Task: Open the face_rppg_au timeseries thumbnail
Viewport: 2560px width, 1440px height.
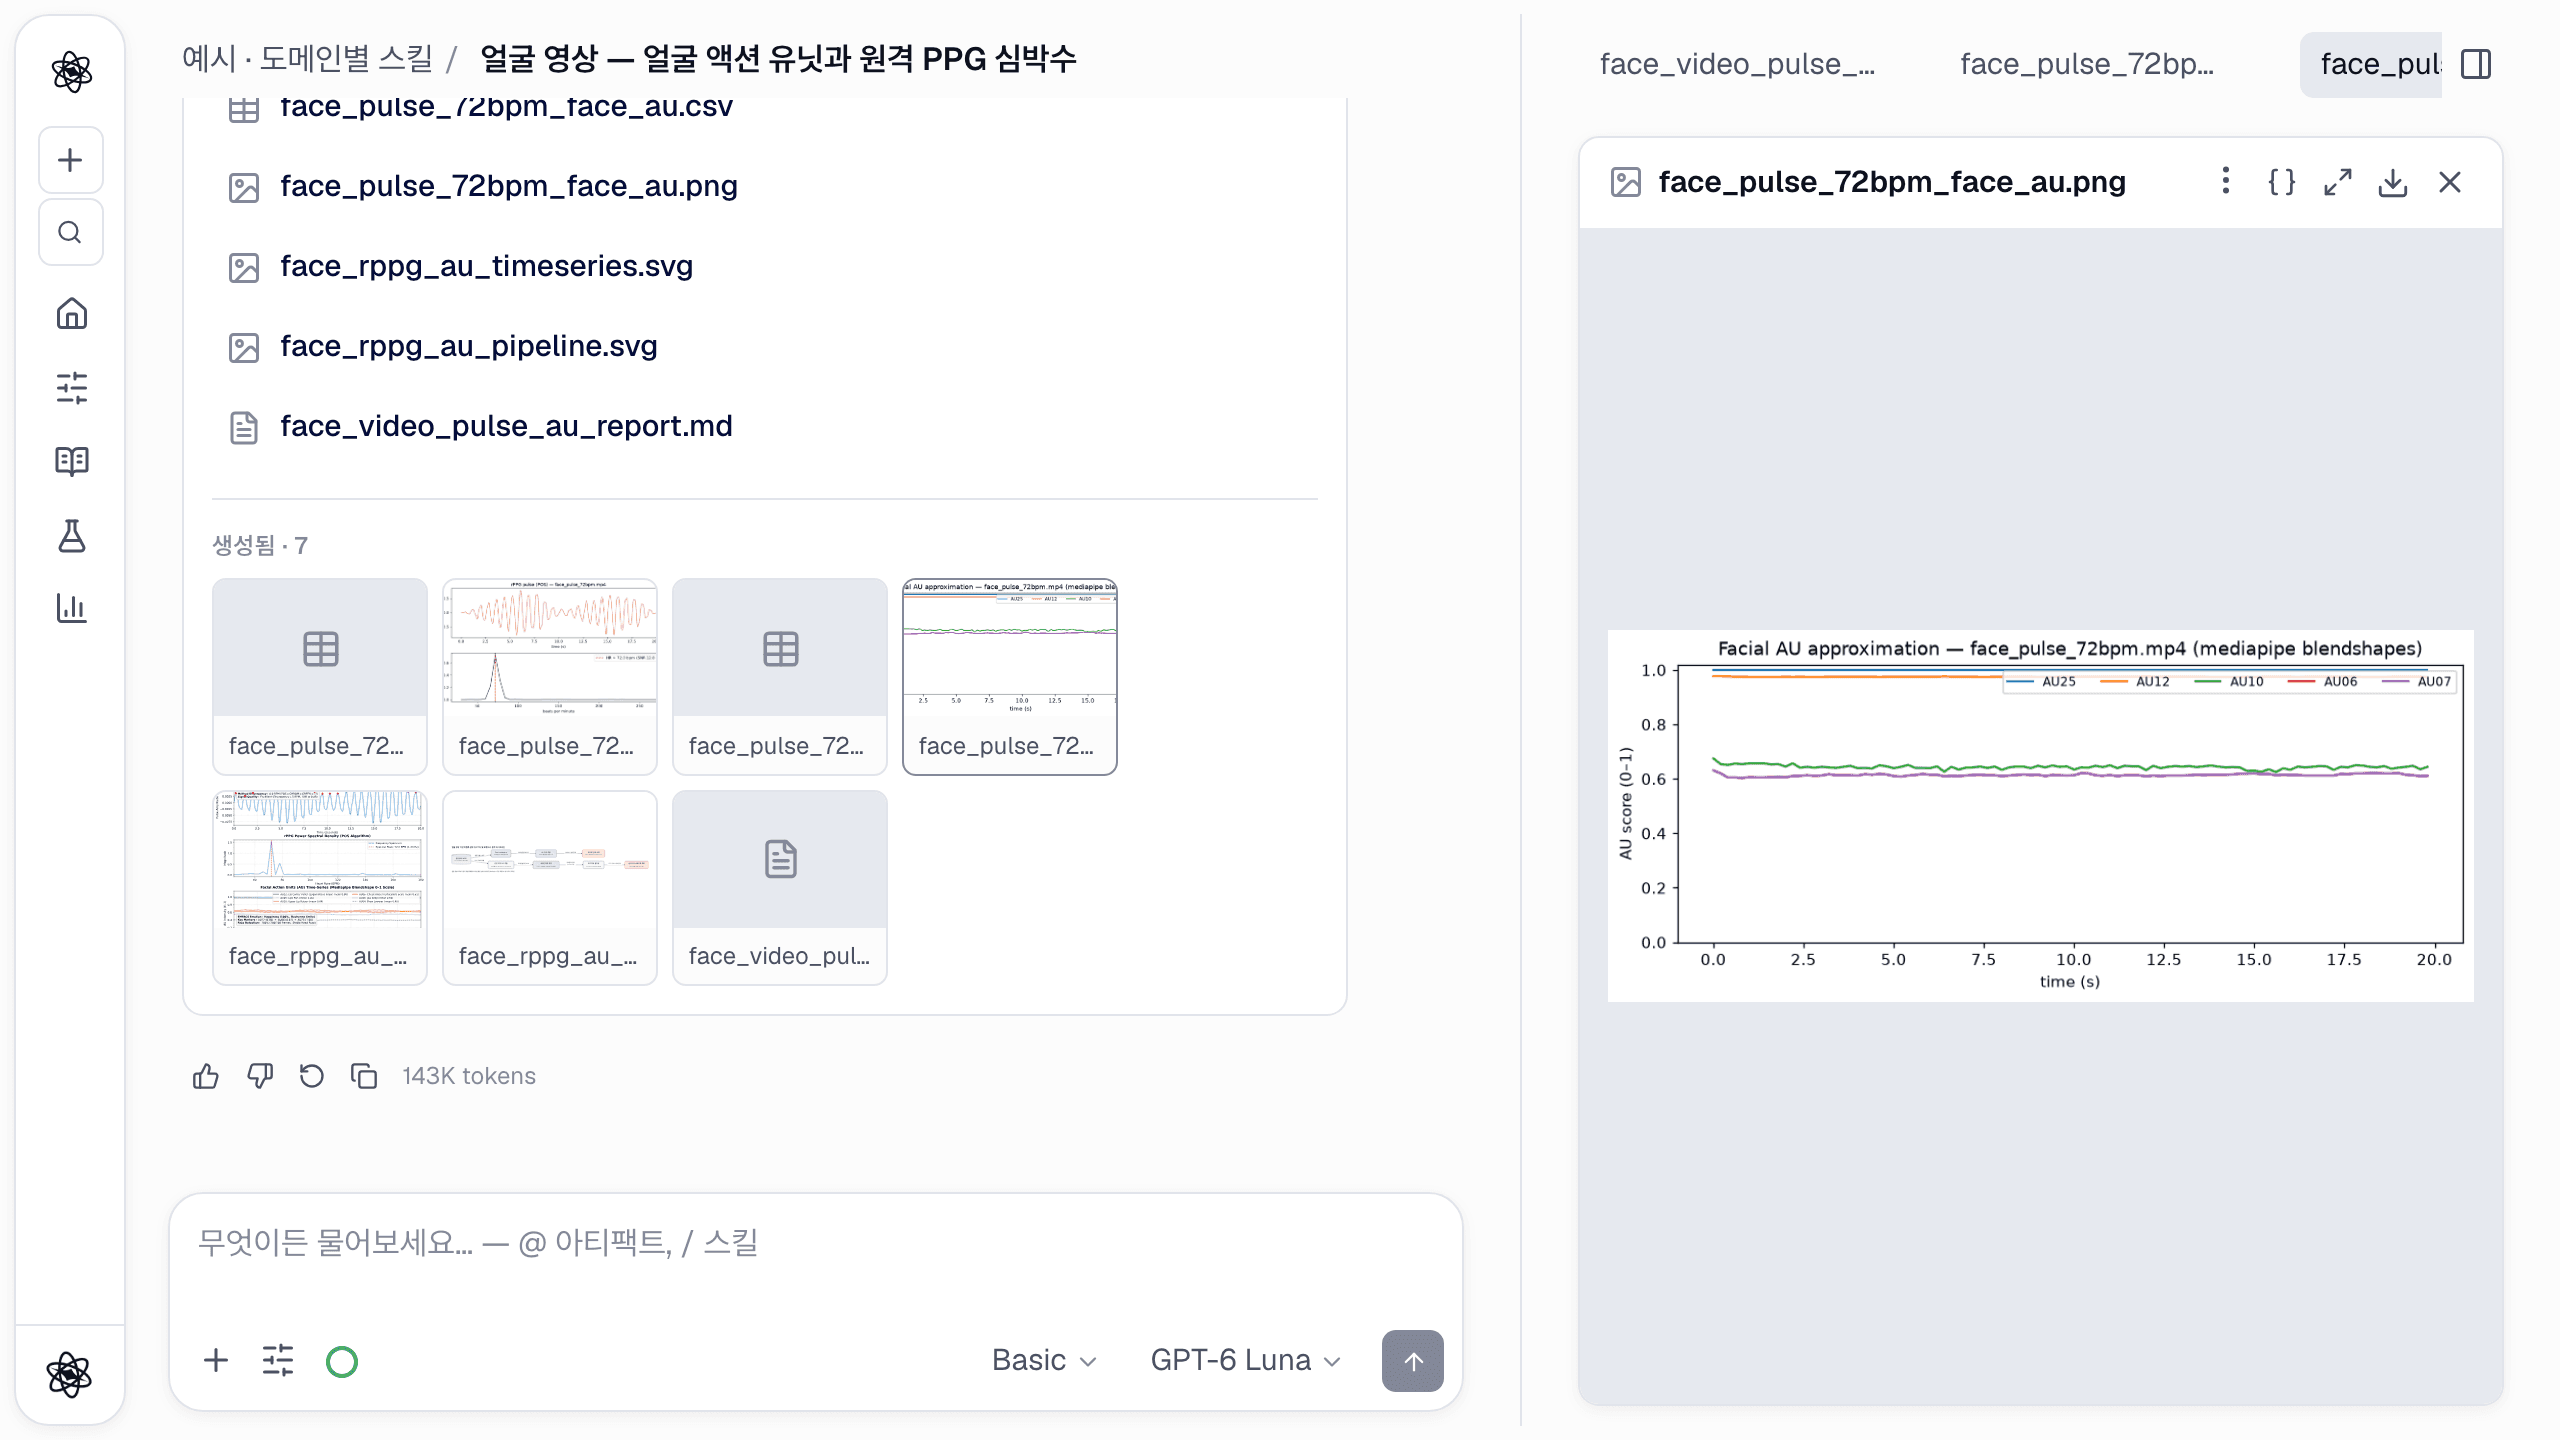Action: (x=320, y=887)
